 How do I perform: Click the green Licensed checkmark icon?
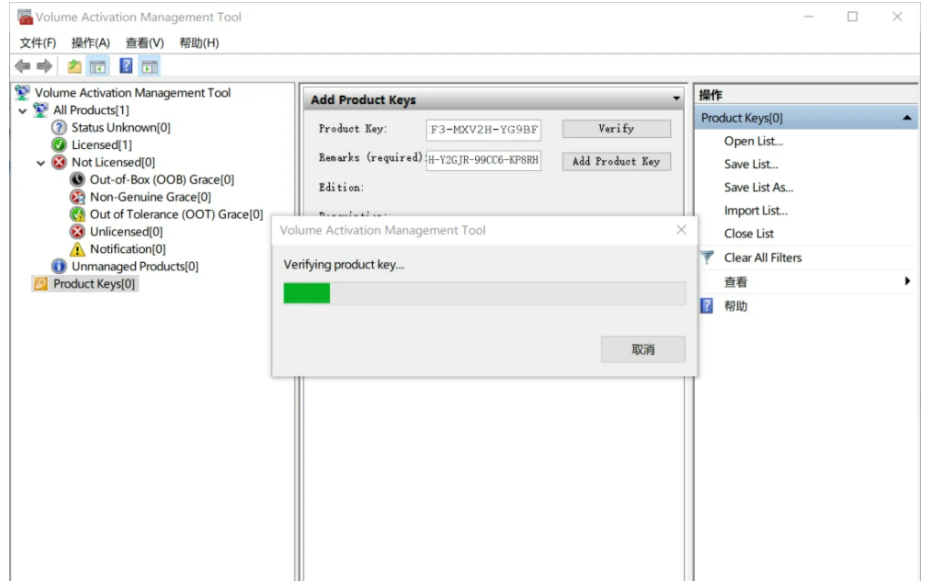tap(59, 145)
